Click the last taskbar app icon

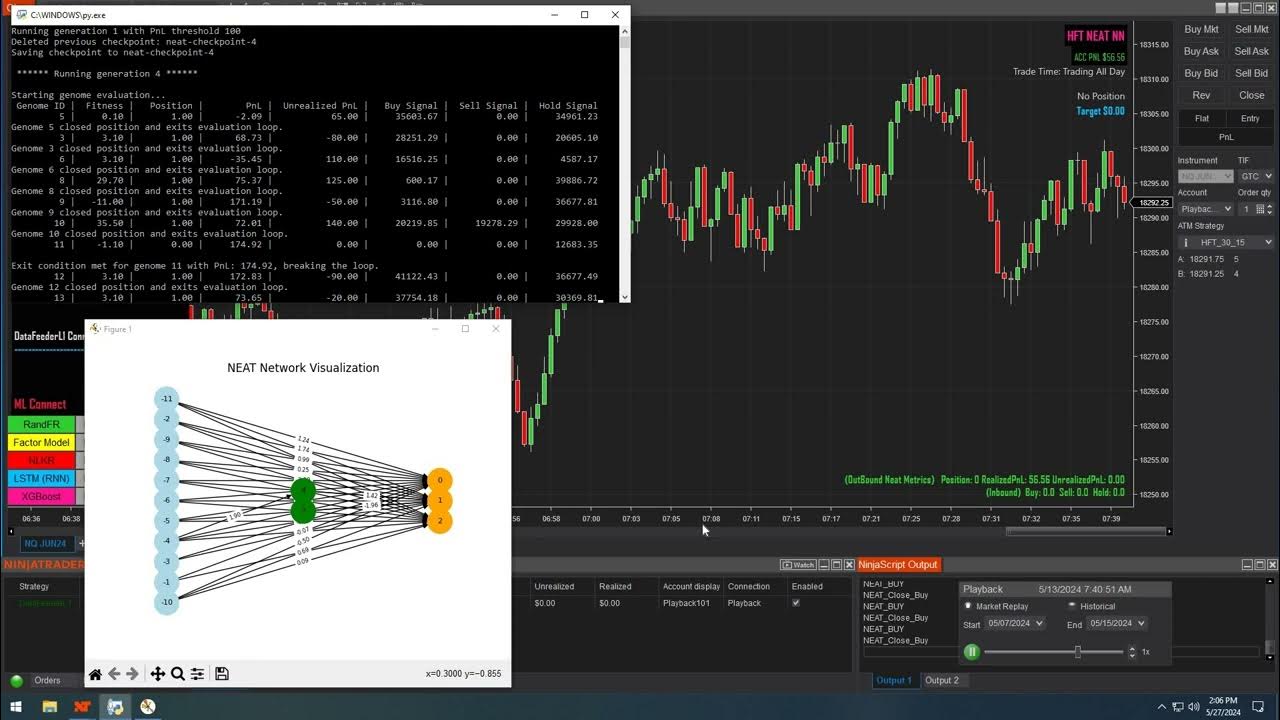click(x=148, y=707)
